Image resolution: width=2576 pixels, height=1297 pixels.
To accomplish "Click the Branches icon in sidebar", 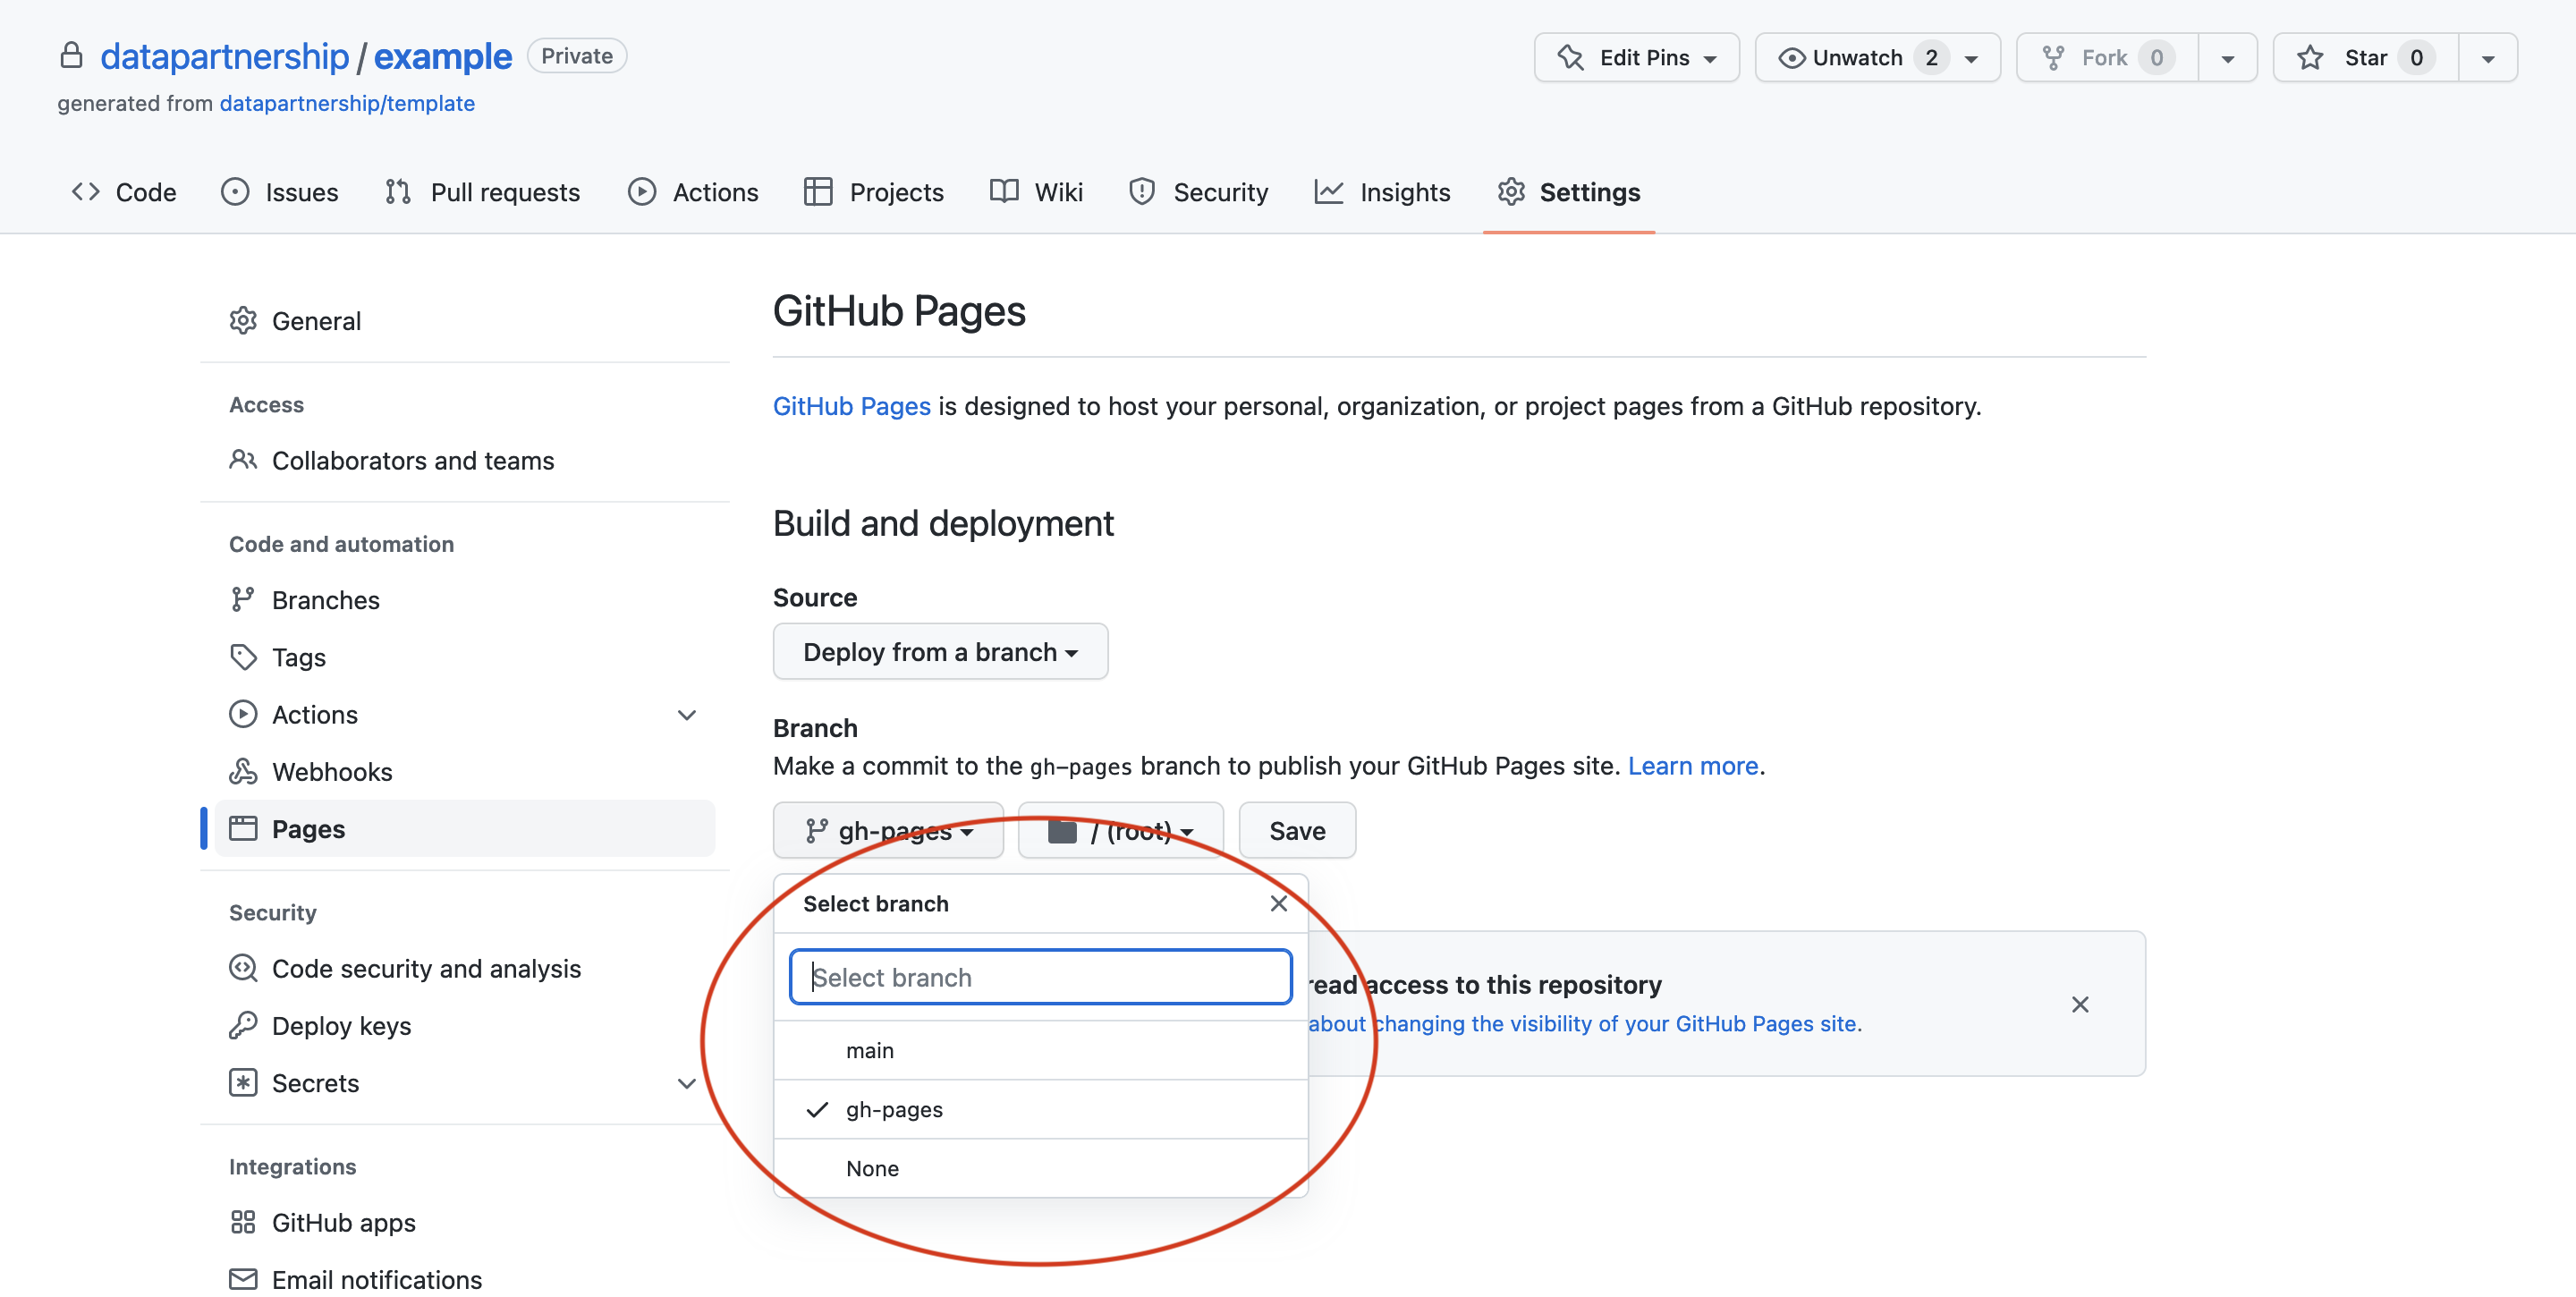I will [243, 599].
